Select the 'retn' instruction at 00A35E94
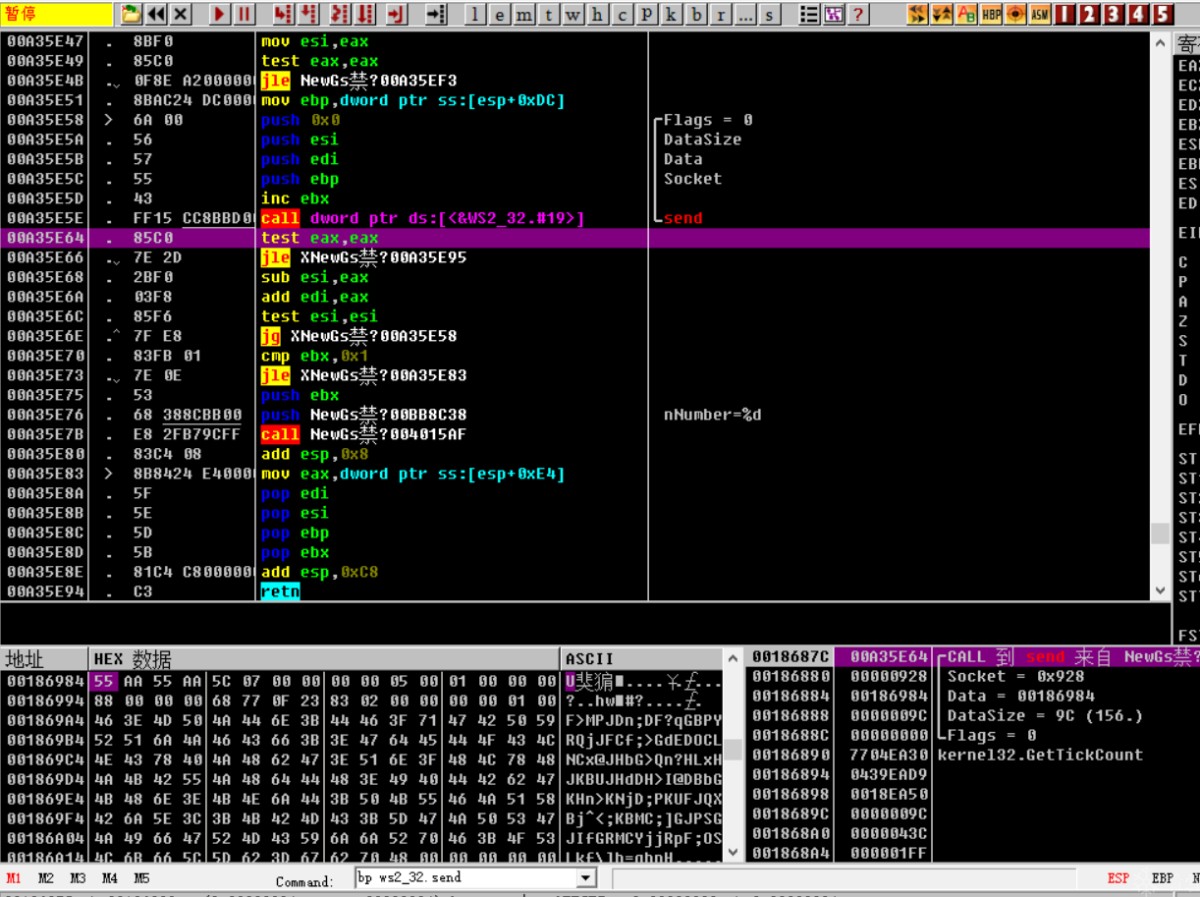The height and width of the screenshot is (897, 1200). 280,592
